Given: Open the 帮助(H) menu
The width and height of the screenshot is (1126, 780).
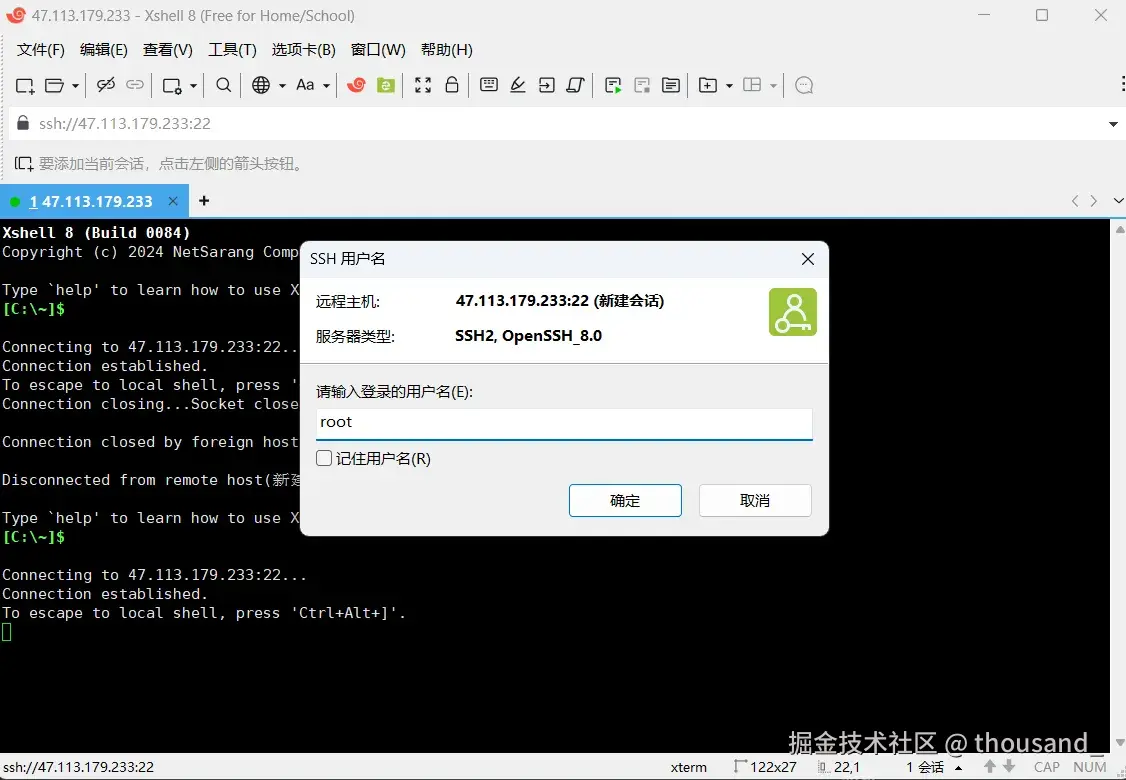Looking at the screenshot, I should coord(446,50).
